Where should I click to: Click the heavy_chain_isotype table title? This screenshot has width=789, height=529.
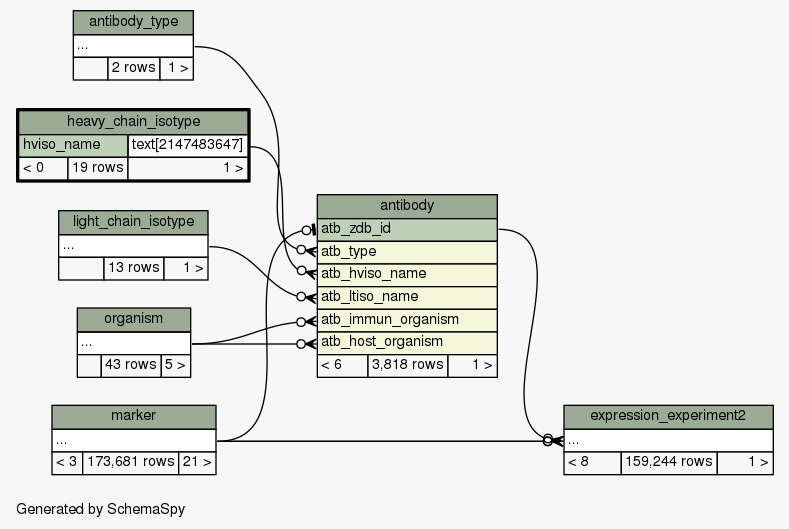pos(133,122)
